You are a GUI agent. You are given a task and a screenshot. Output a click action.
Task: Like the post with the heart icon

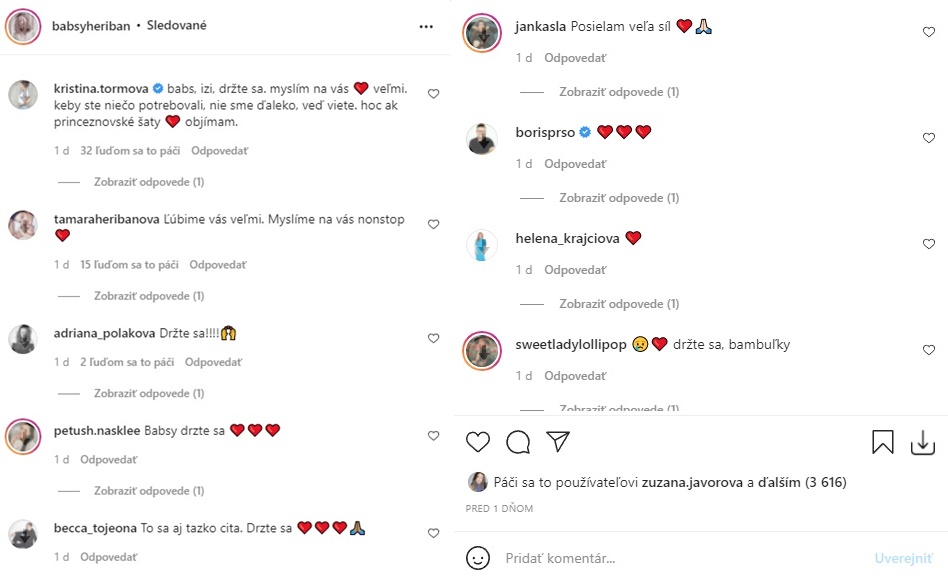[x=478, y=442]
